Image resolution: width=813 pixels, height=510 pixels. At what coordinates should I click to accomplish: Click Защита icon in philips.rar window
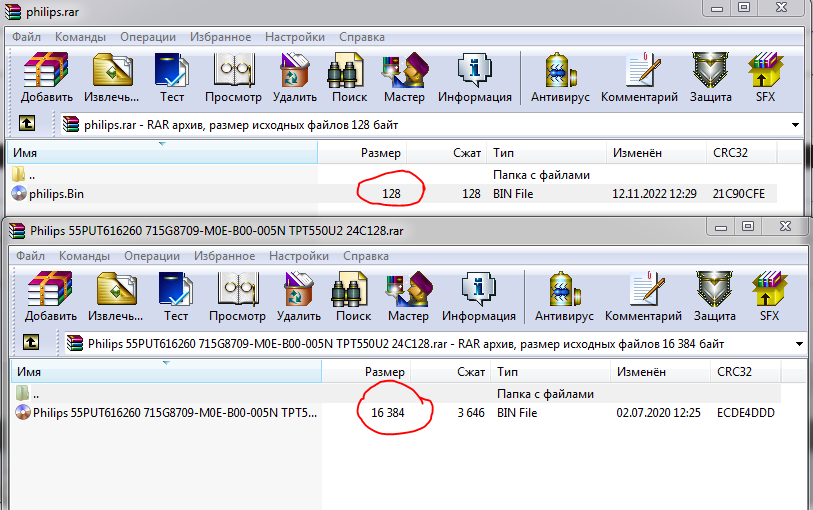[710, 77]
